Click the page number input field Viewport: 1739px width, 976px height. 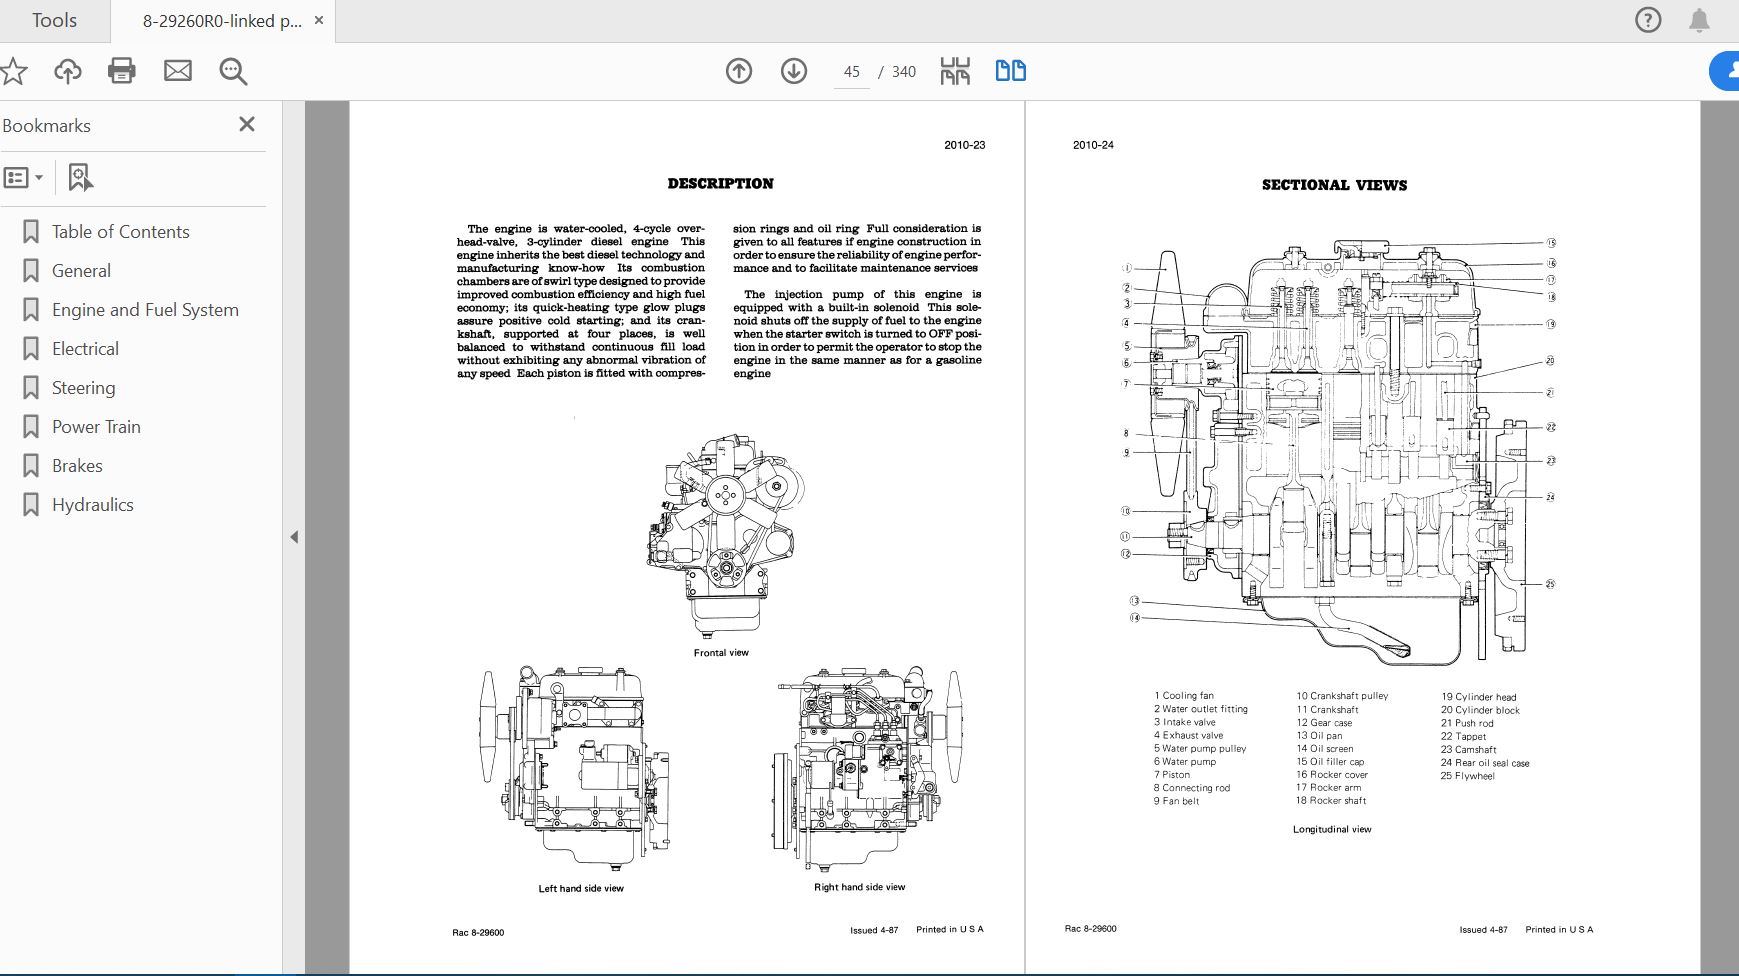[852, 71]
